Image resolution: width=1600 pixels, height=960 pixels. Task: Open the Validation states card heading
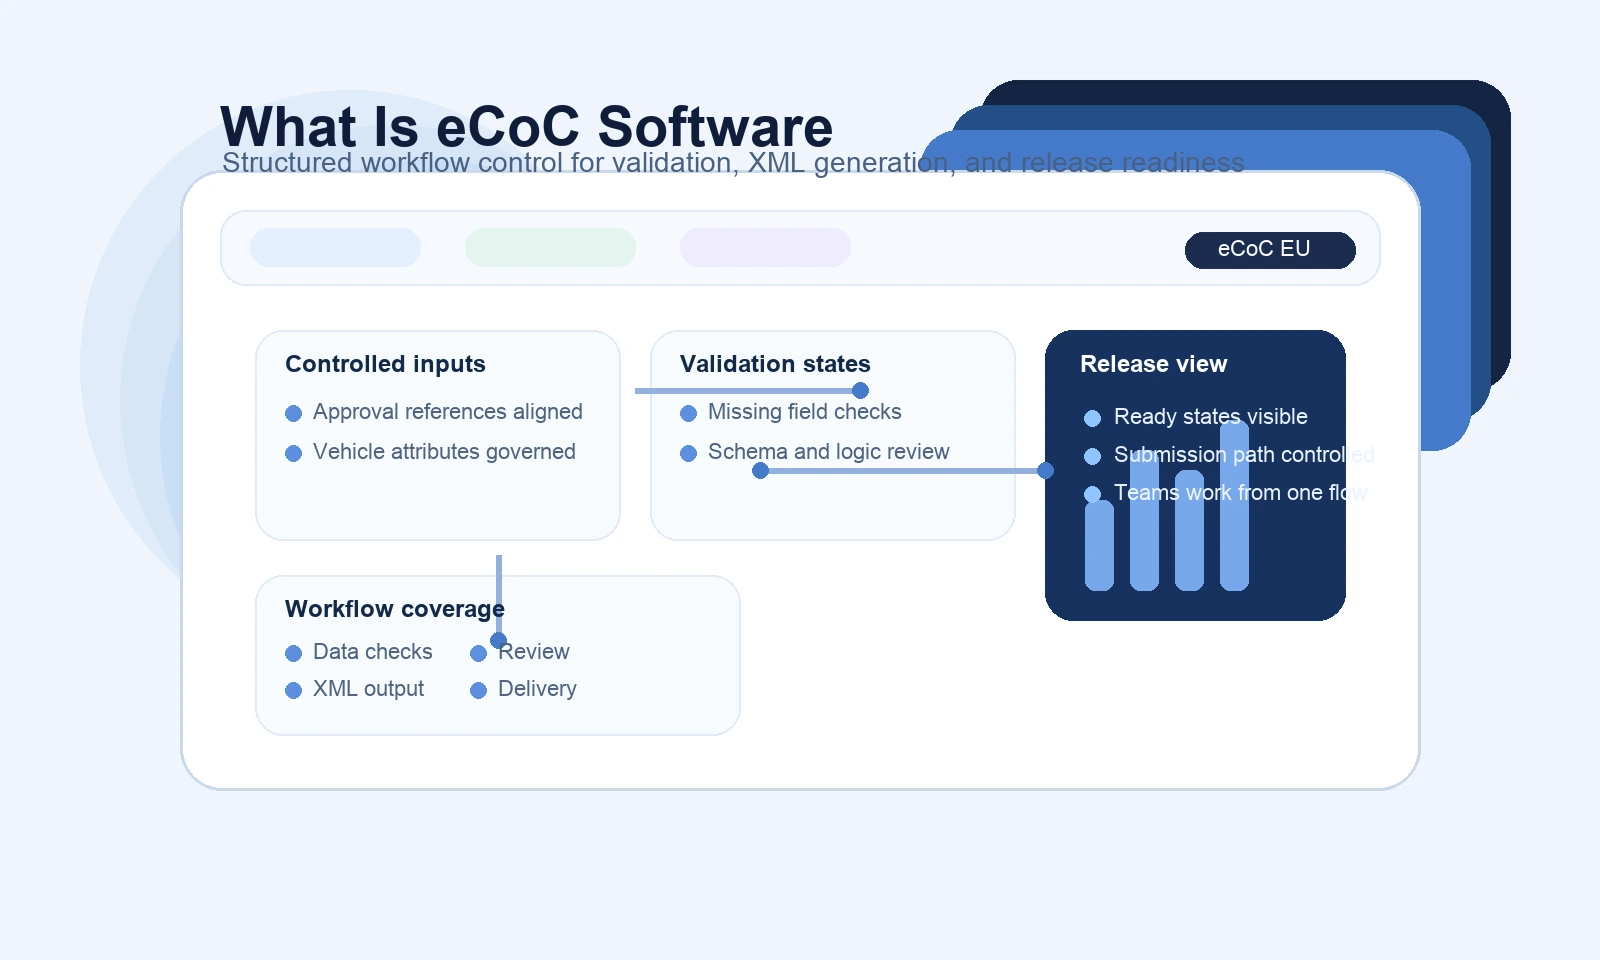click(775, 364)
